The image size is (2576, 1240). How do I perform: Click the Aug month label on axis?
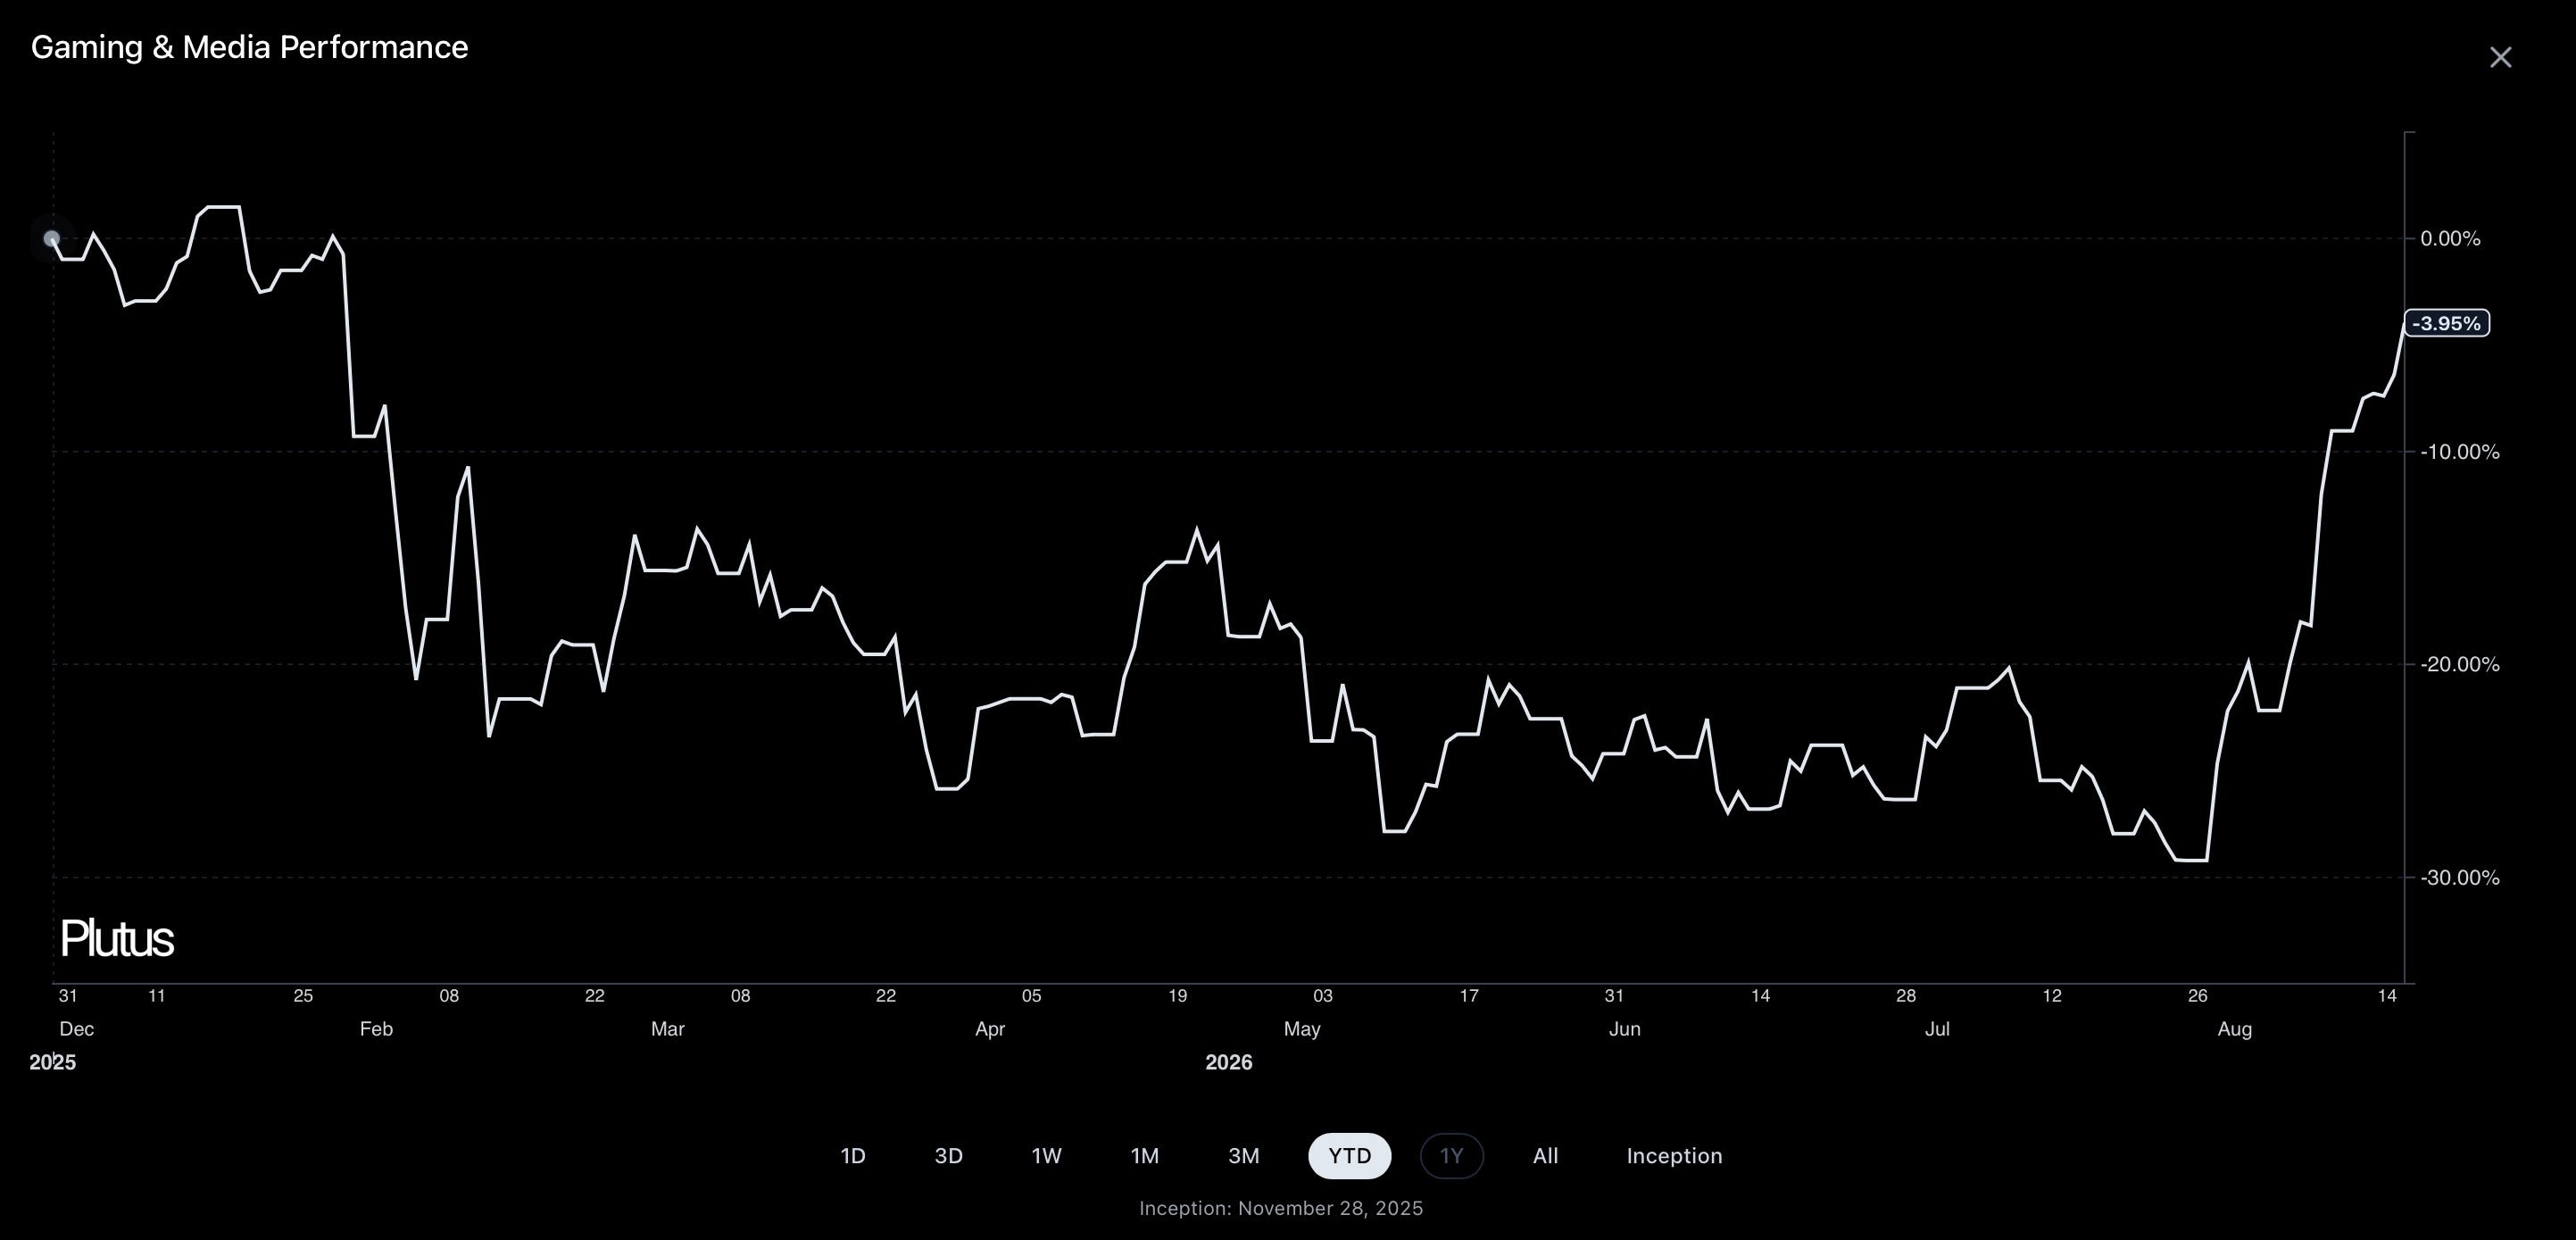point(2235,1029)
